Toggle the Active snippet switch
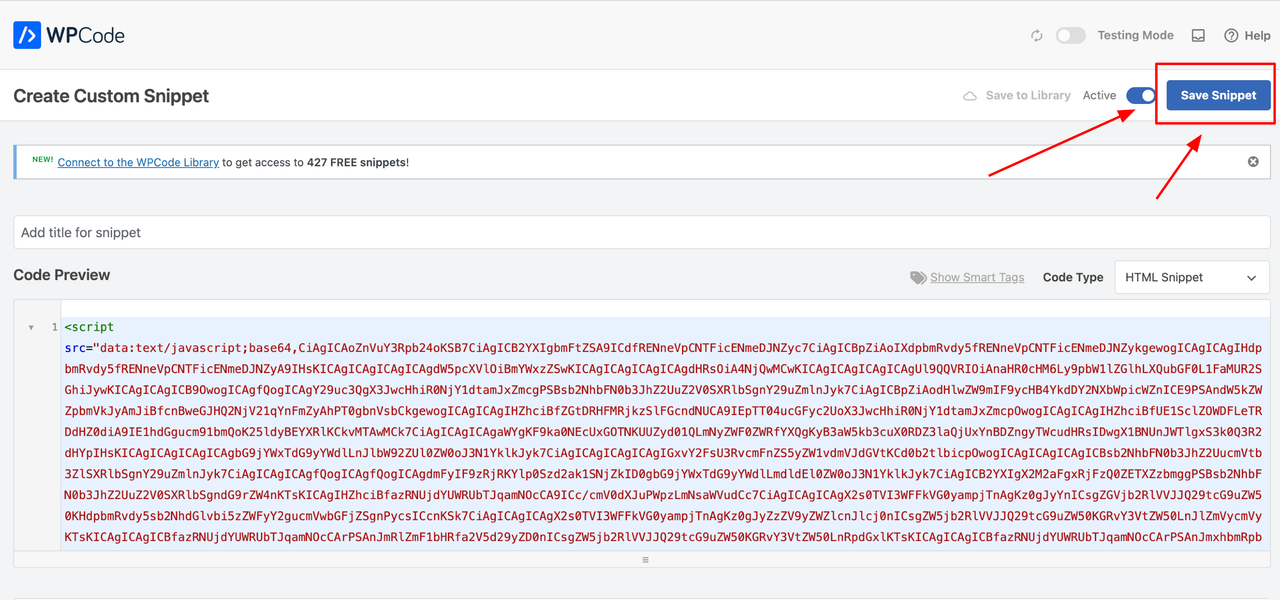 (1141, 96)
